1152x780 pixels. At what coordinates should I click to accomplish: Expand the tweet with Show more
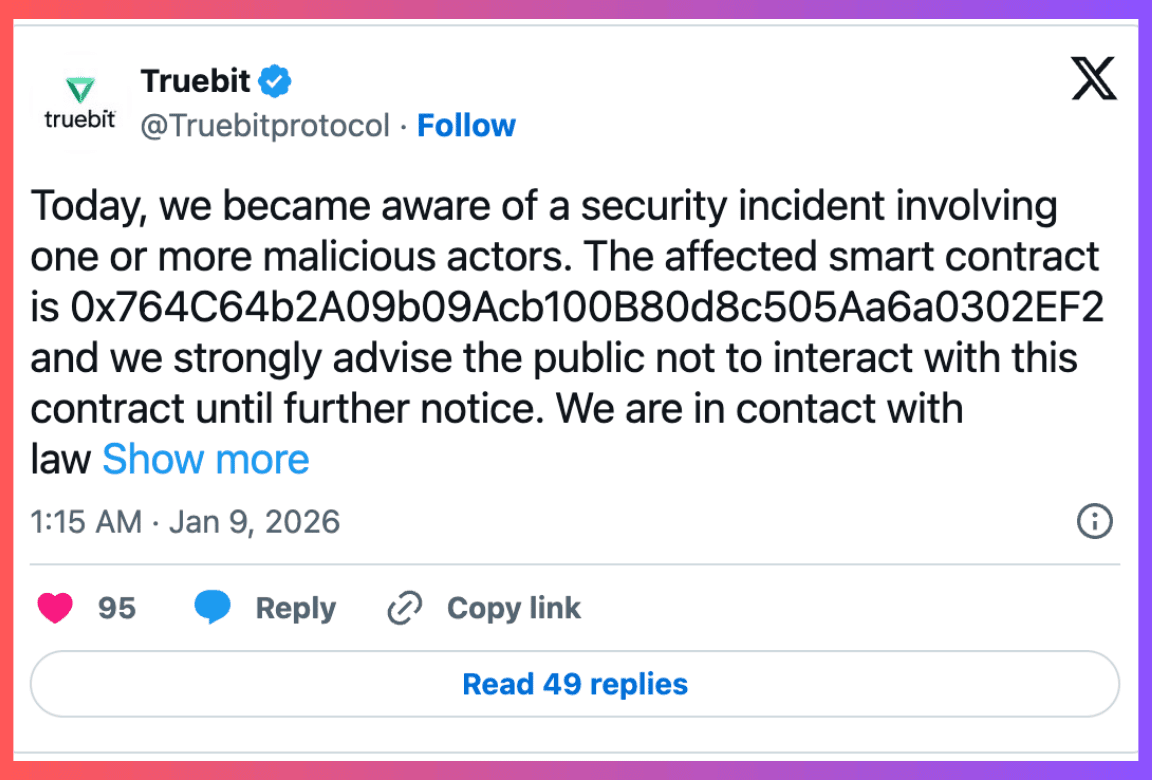(x=205, y=459)
